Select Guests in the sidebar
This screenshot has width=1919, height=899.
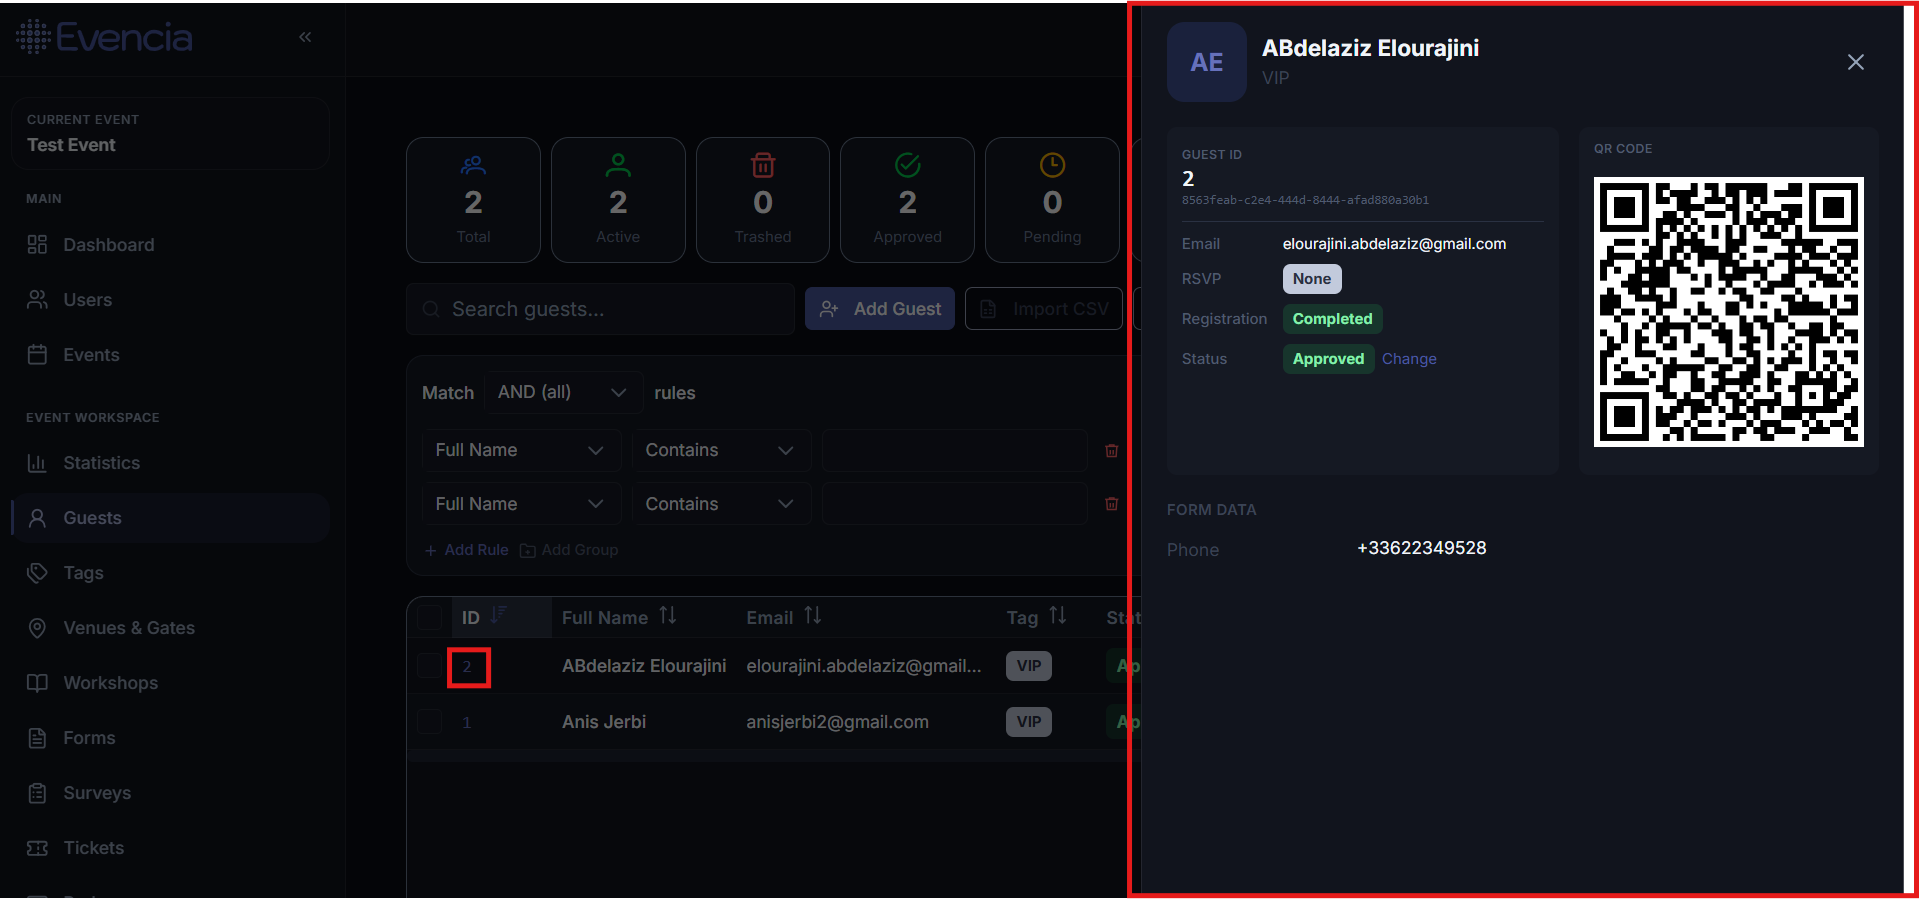click(170, 518)
